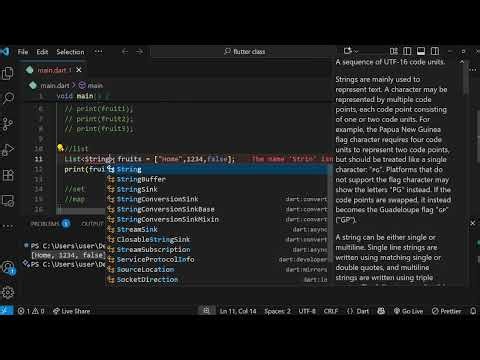
Task: Go back with the left arrow
Action: click(x=125, y=52)
